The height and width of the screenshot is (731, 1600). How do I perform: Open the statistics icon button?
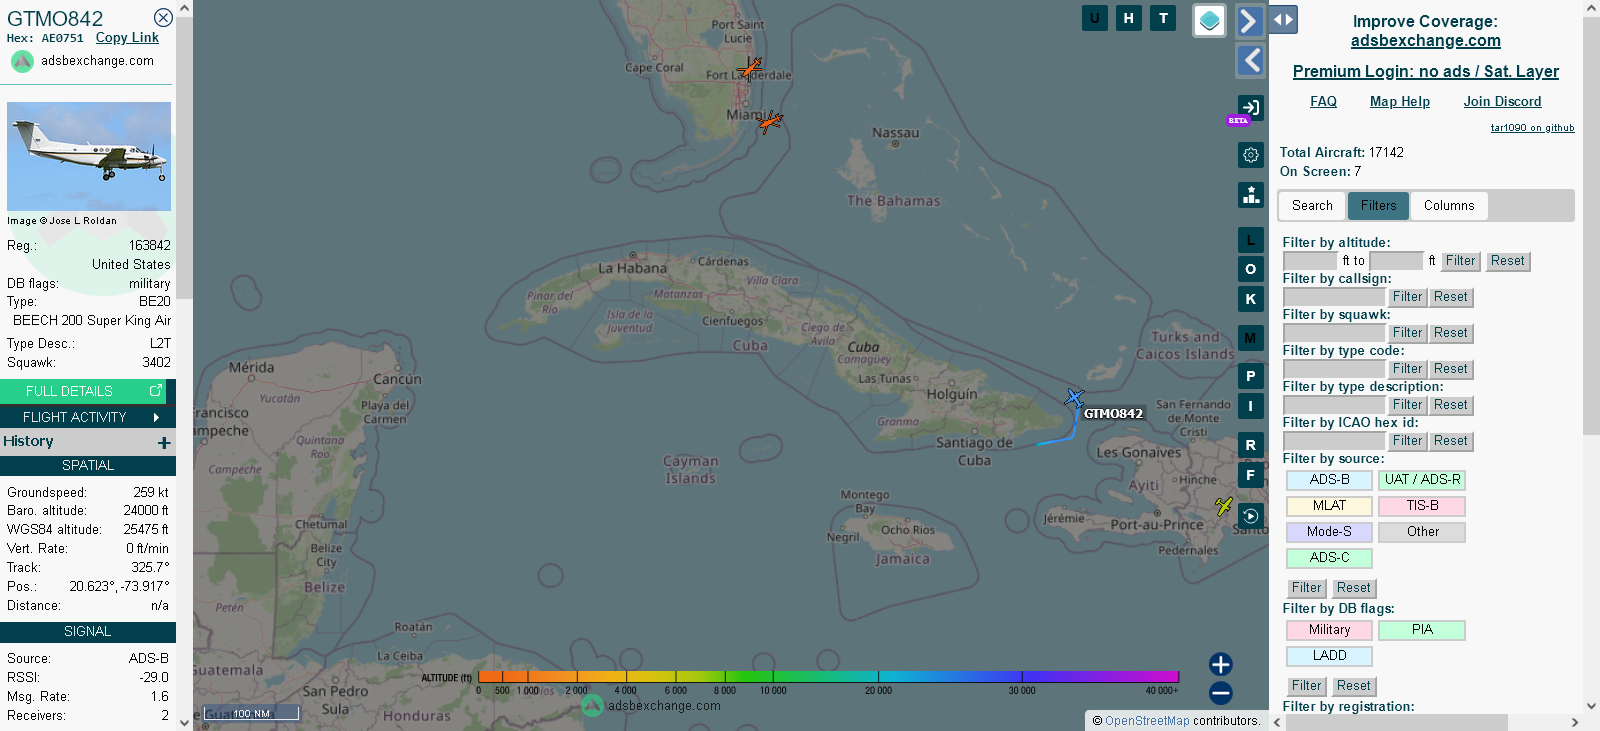tap(1251, 195)
